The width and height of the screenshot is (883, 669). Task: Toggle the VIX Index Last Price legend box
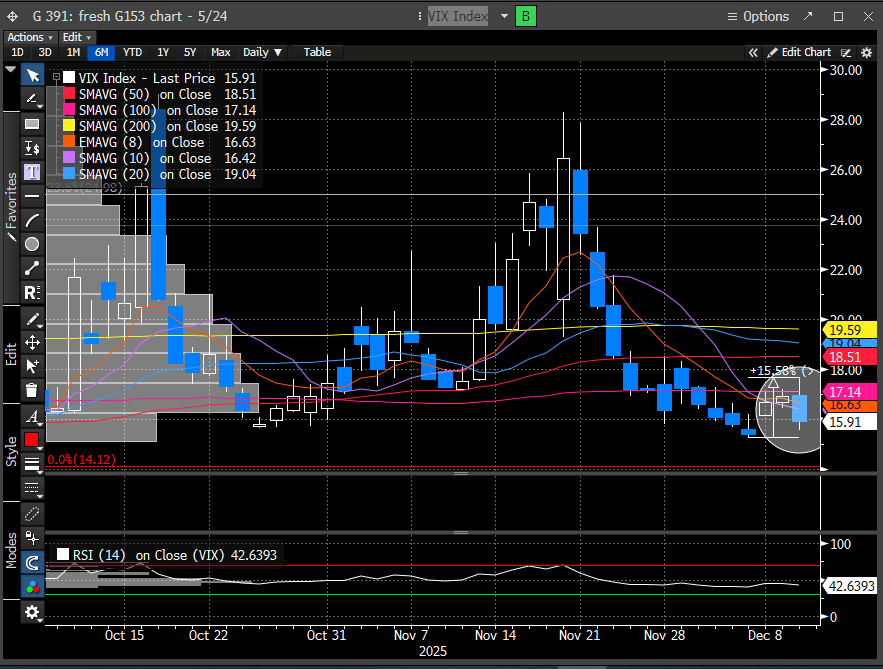68,78
